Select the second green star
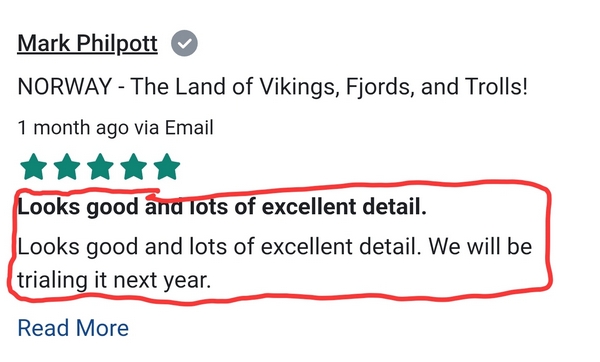This screenshot has width=600, height=362. pos(67,167)
